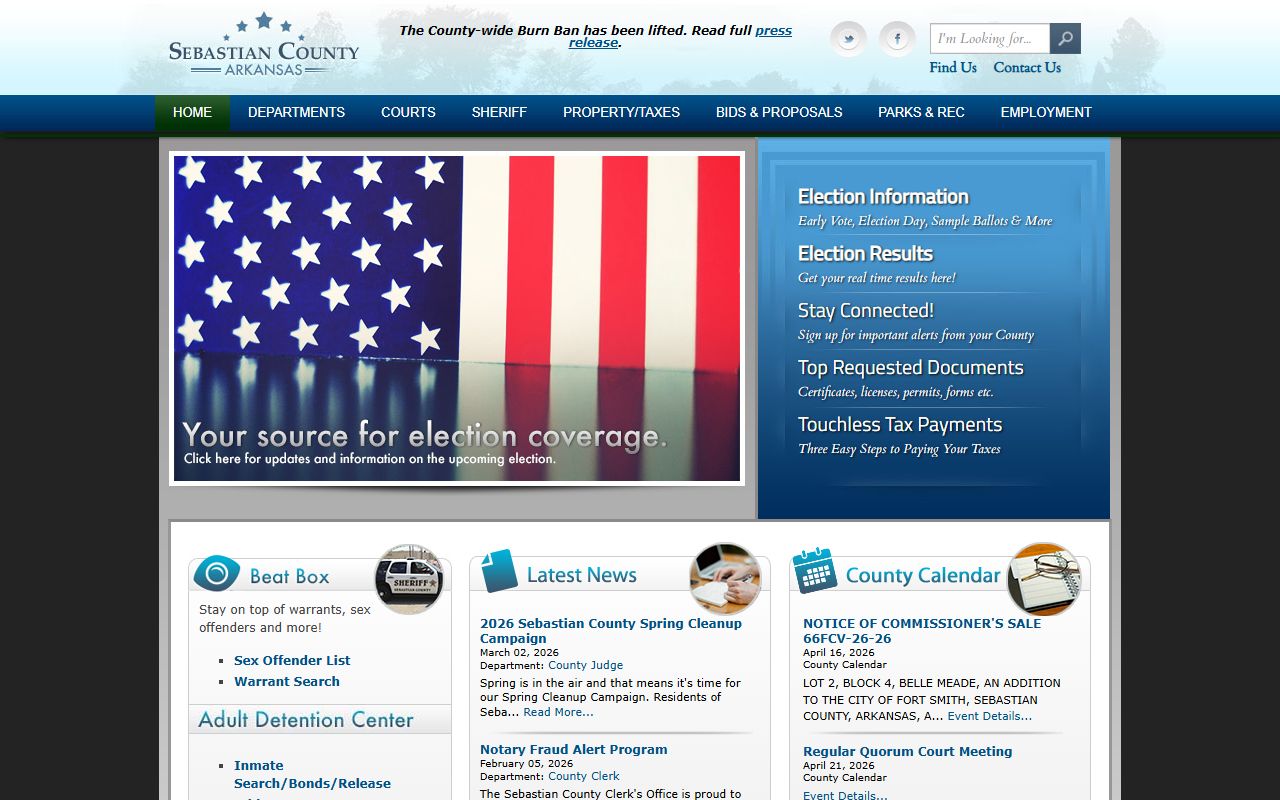Click the Sebastian County Arkansas logo
The image size is (1280, 800).
coord(264,46)
